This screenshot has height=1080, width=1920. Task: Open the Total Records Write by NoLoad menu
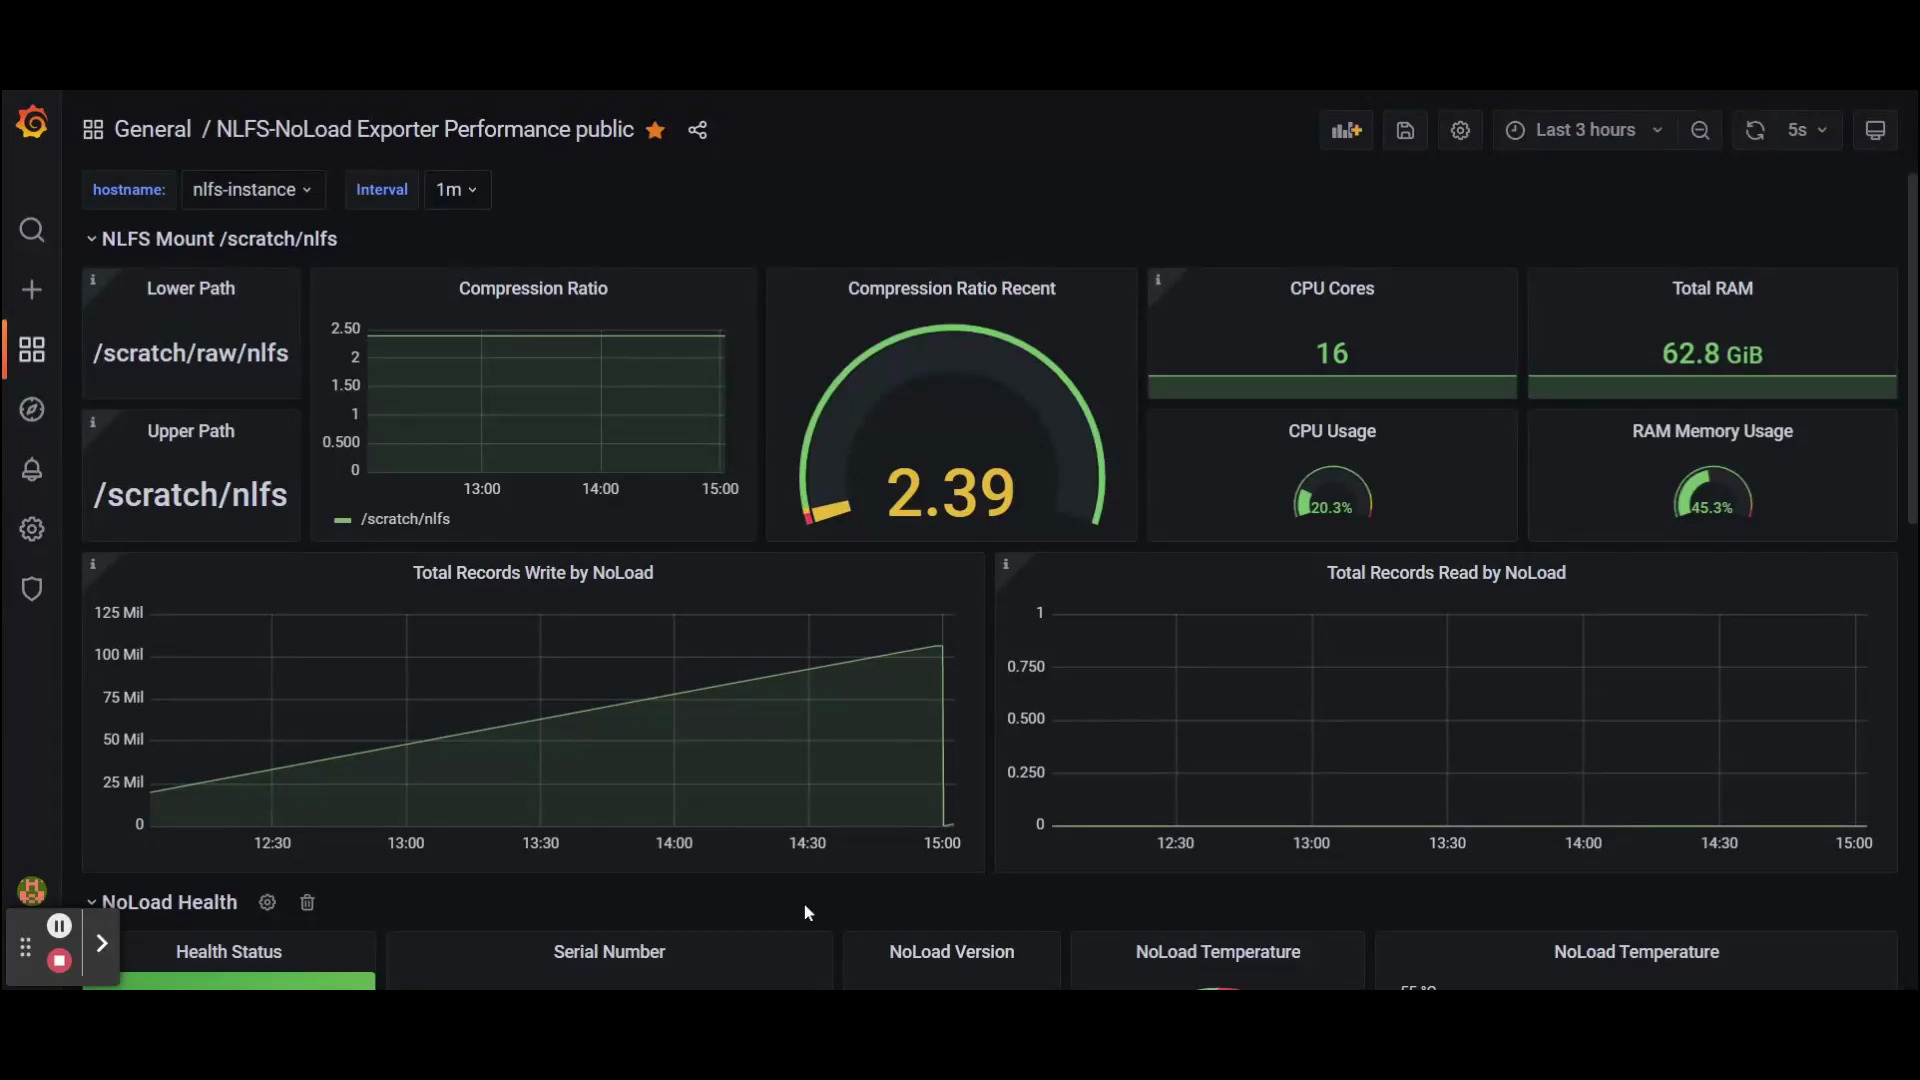click(x=533, y=573)
